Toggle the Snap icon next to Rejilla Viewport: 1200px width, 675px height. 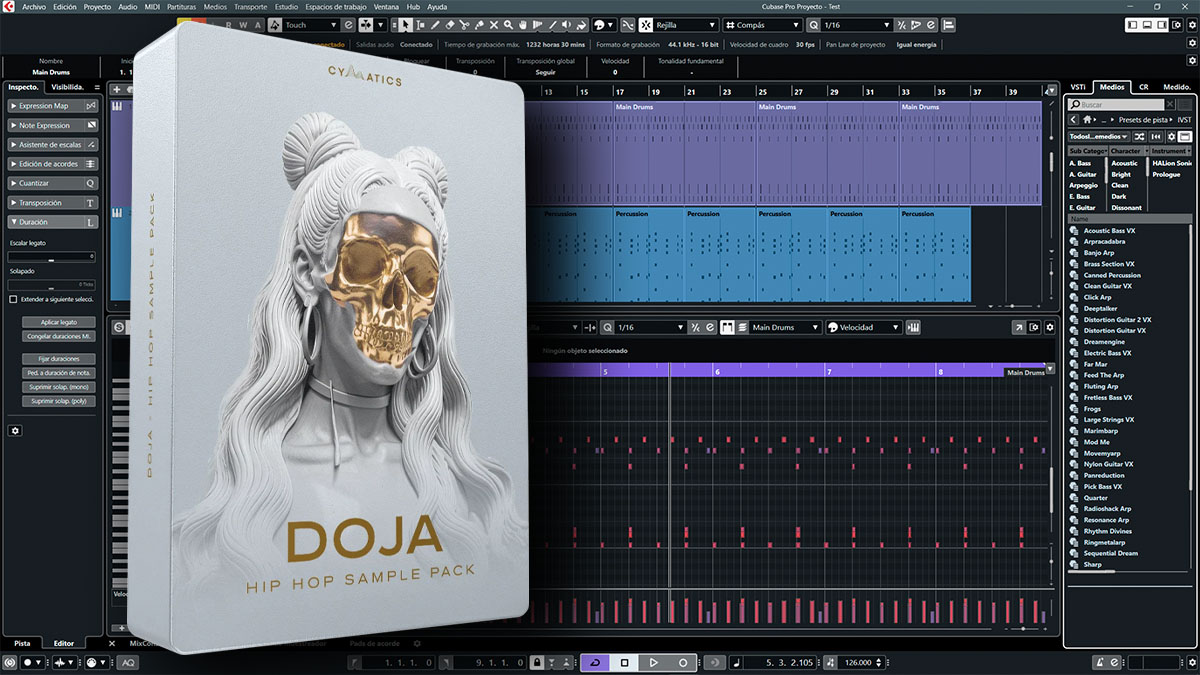(646, 24)
